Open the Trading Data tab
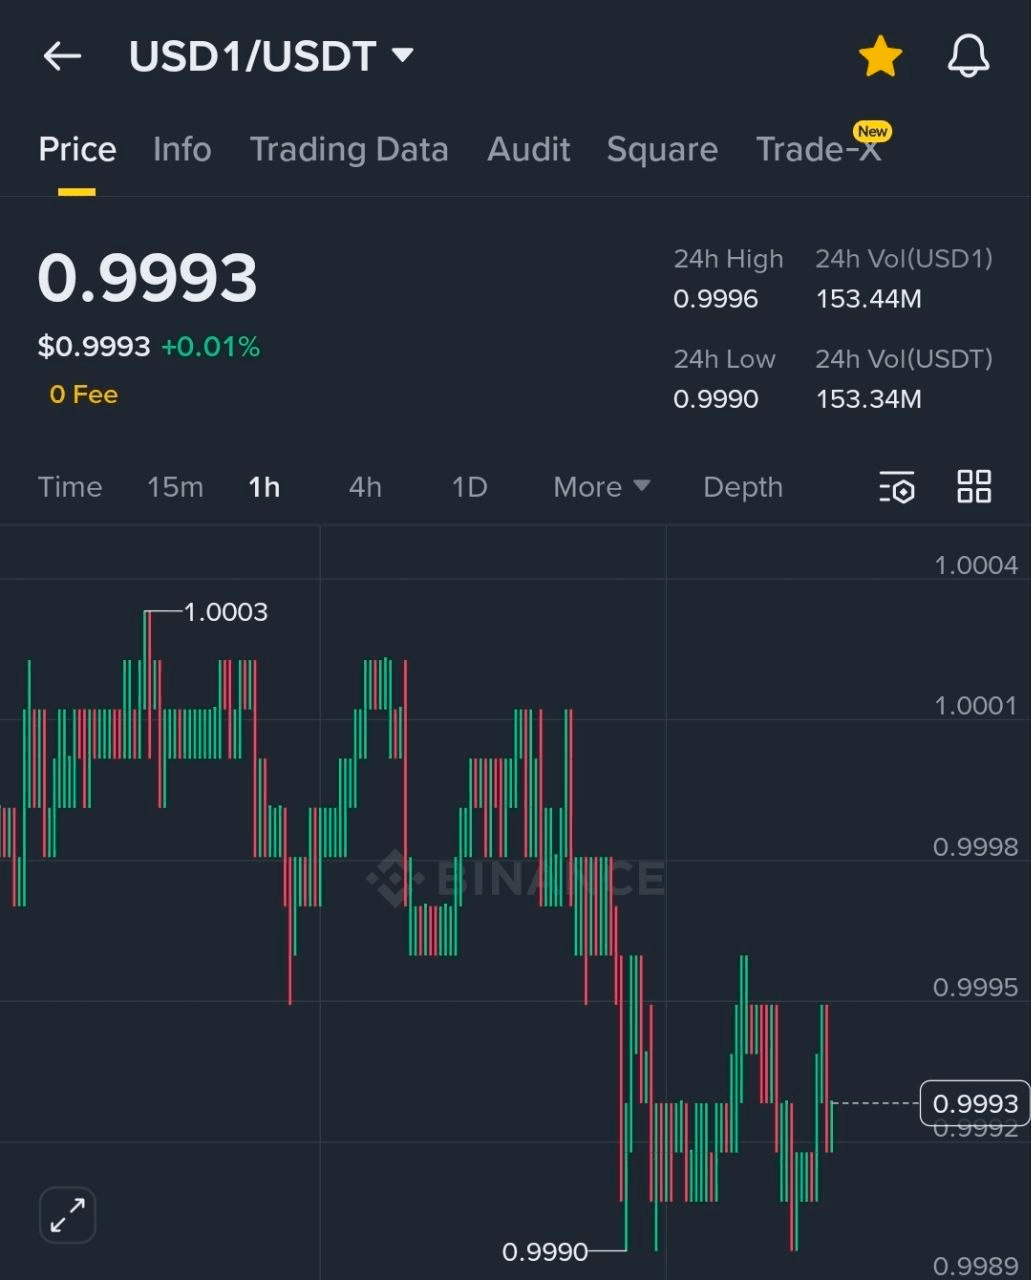The image size is (1031, 1280). pyautogui.click(x=348, y=150)
